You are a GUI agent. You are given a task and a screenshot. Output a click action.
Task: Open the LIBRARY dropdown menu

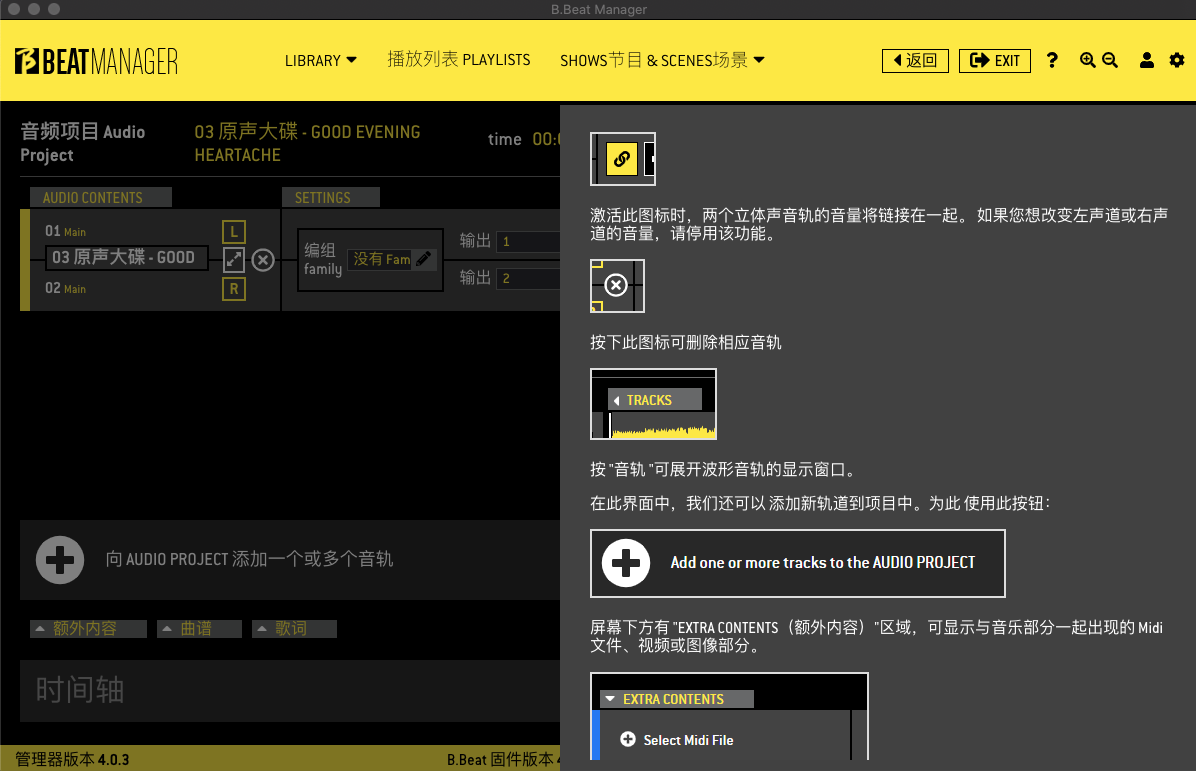pyautogui.click(x=320, y=60)
